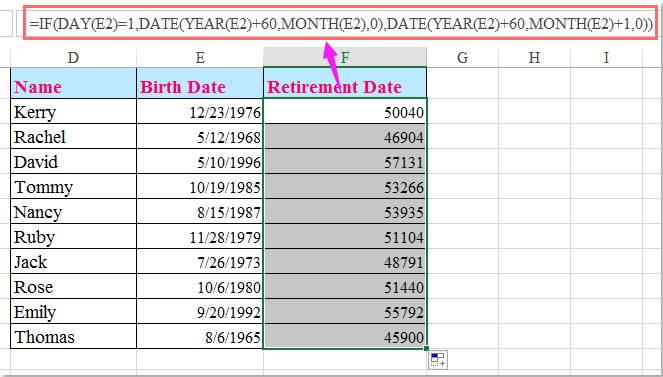Select column F header

pyautogui.click(x=345, y=57)
